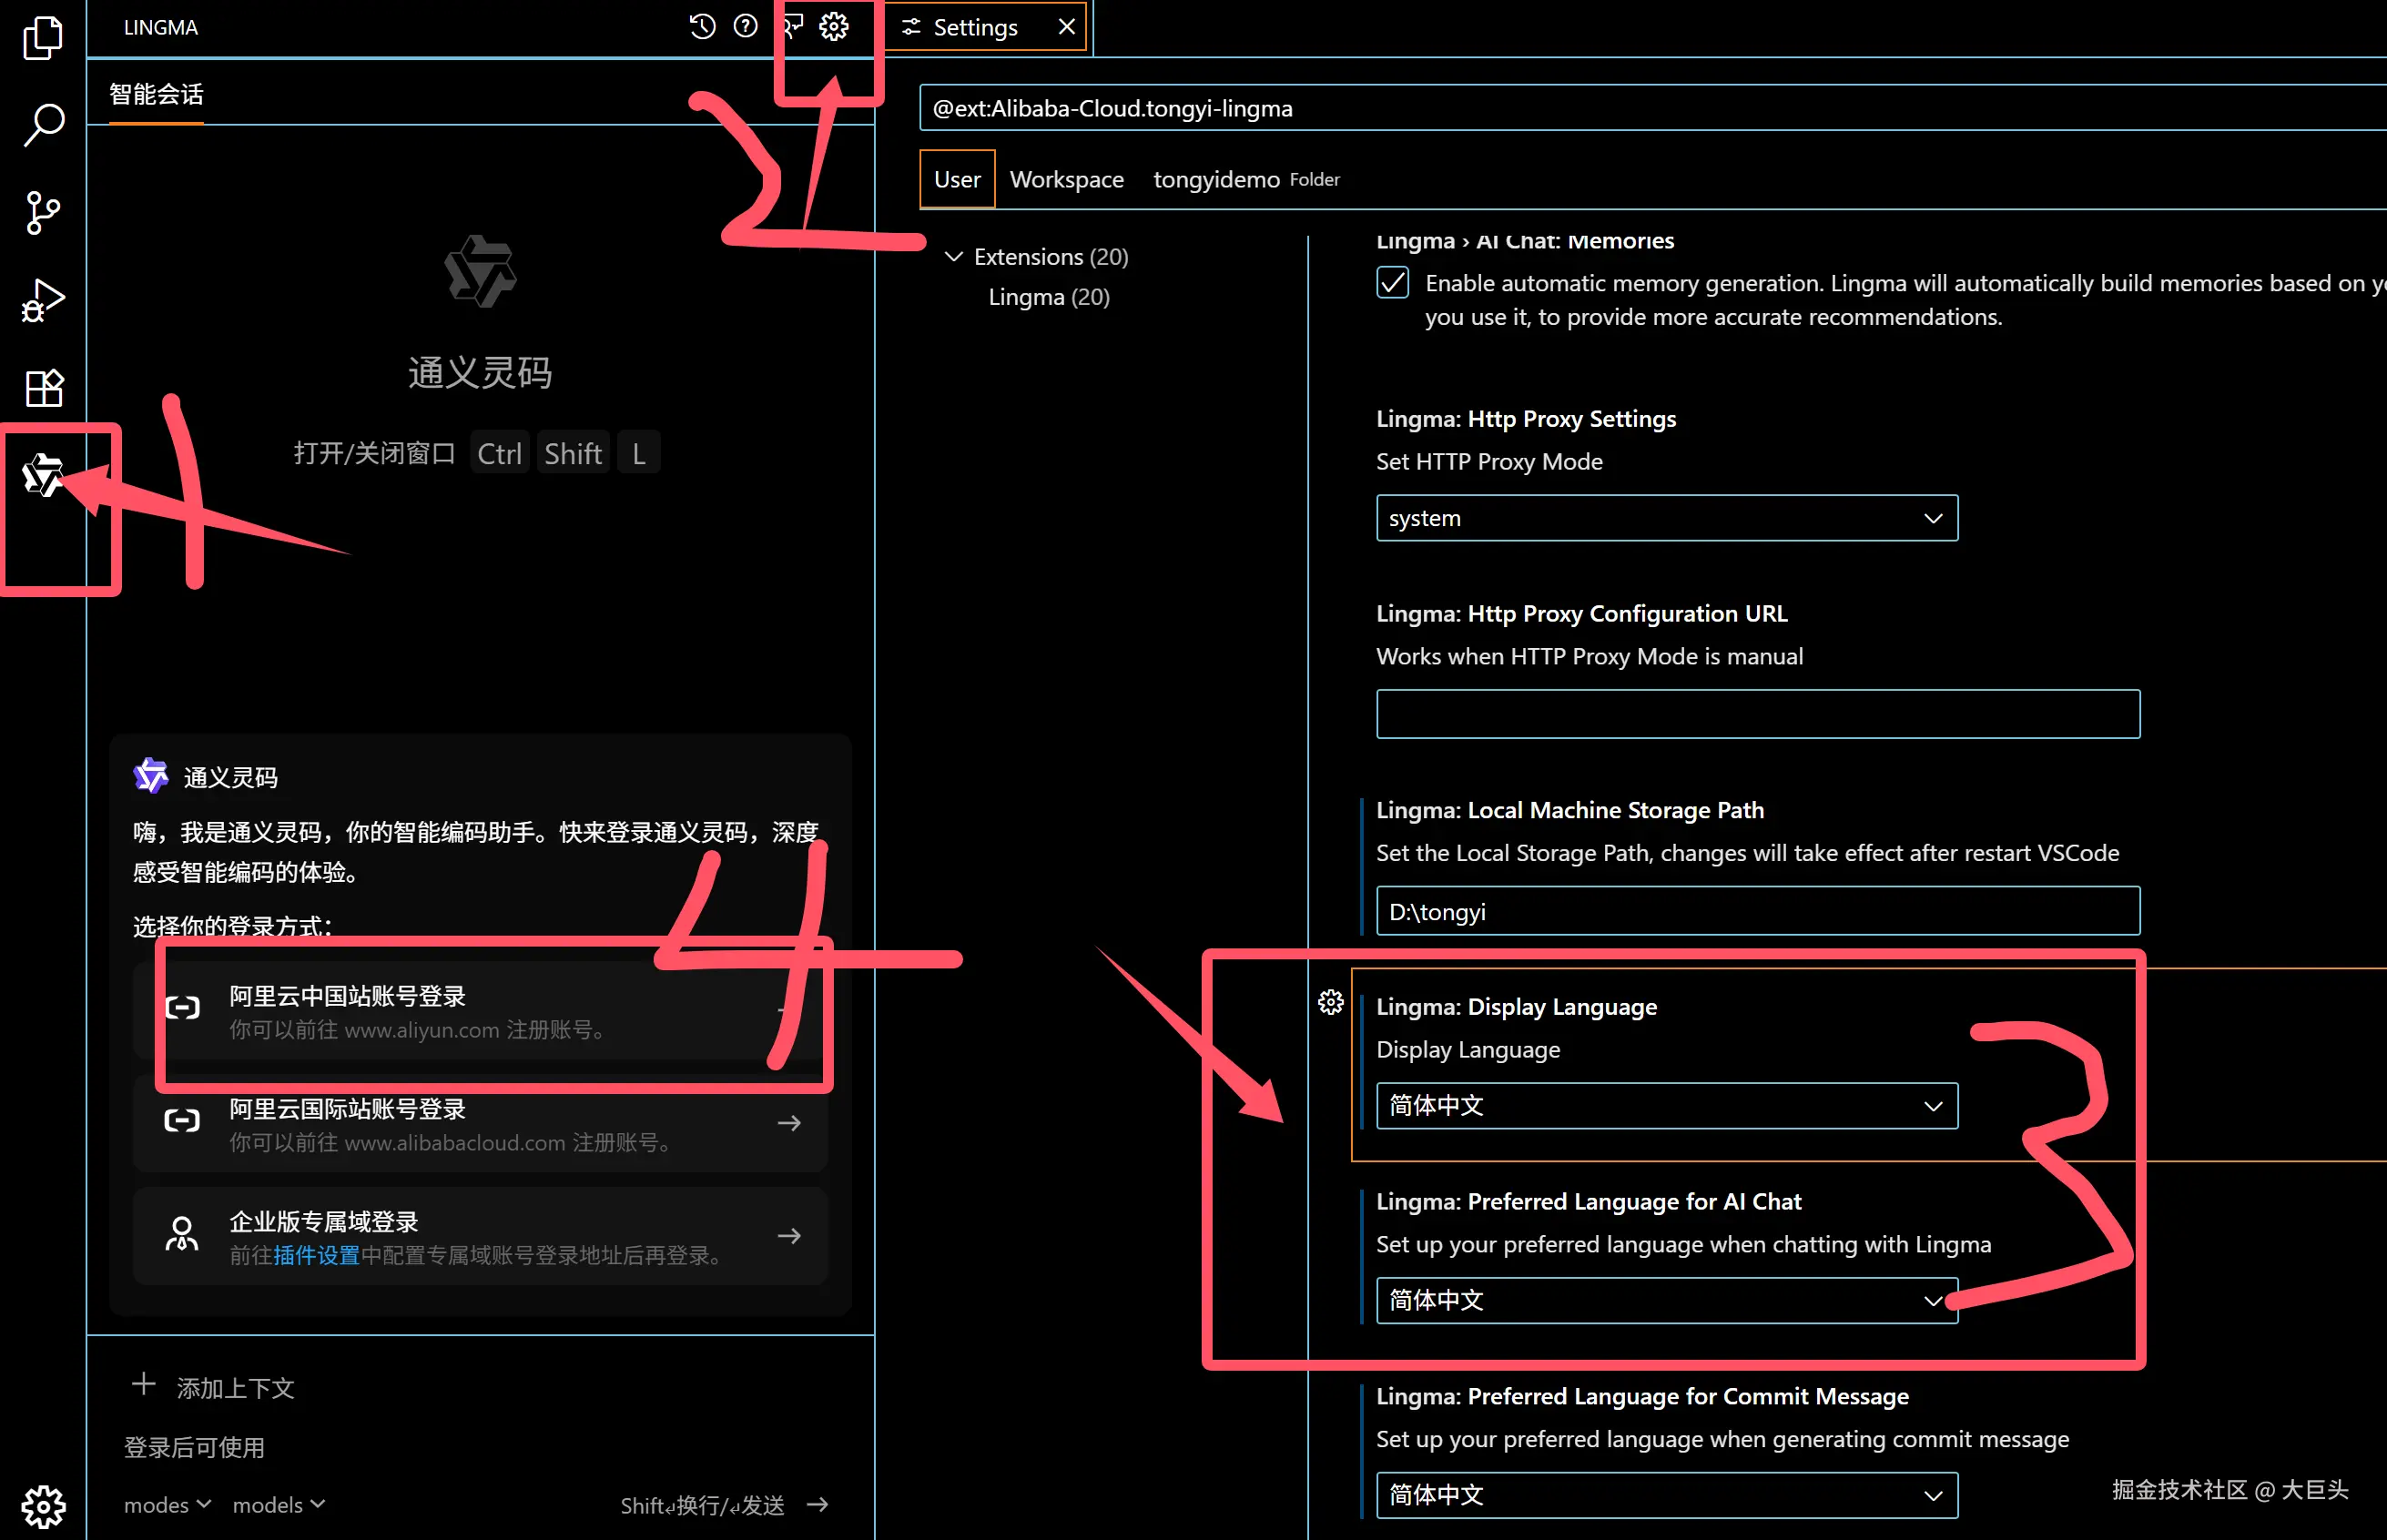Image resolution: width=2387 pixels, height=1540 pixels.
Task: Click the Tongyi Lingma sidebar icon
Action: (42, 475)
